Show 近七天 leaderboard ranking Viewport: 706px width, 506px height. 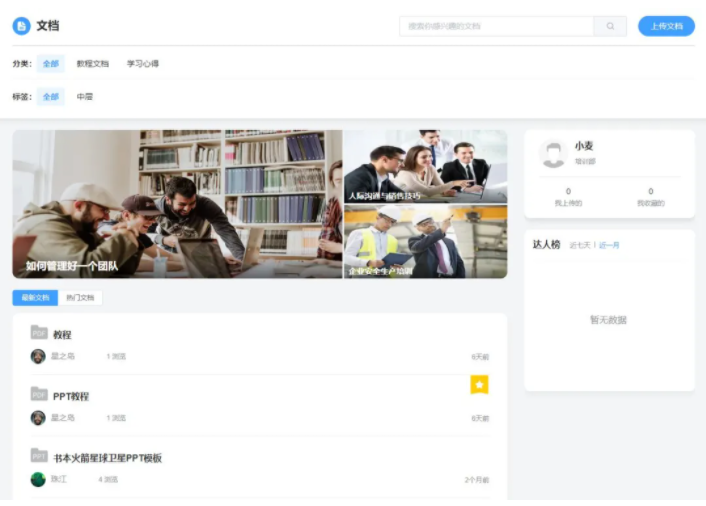tap(580, 245)
